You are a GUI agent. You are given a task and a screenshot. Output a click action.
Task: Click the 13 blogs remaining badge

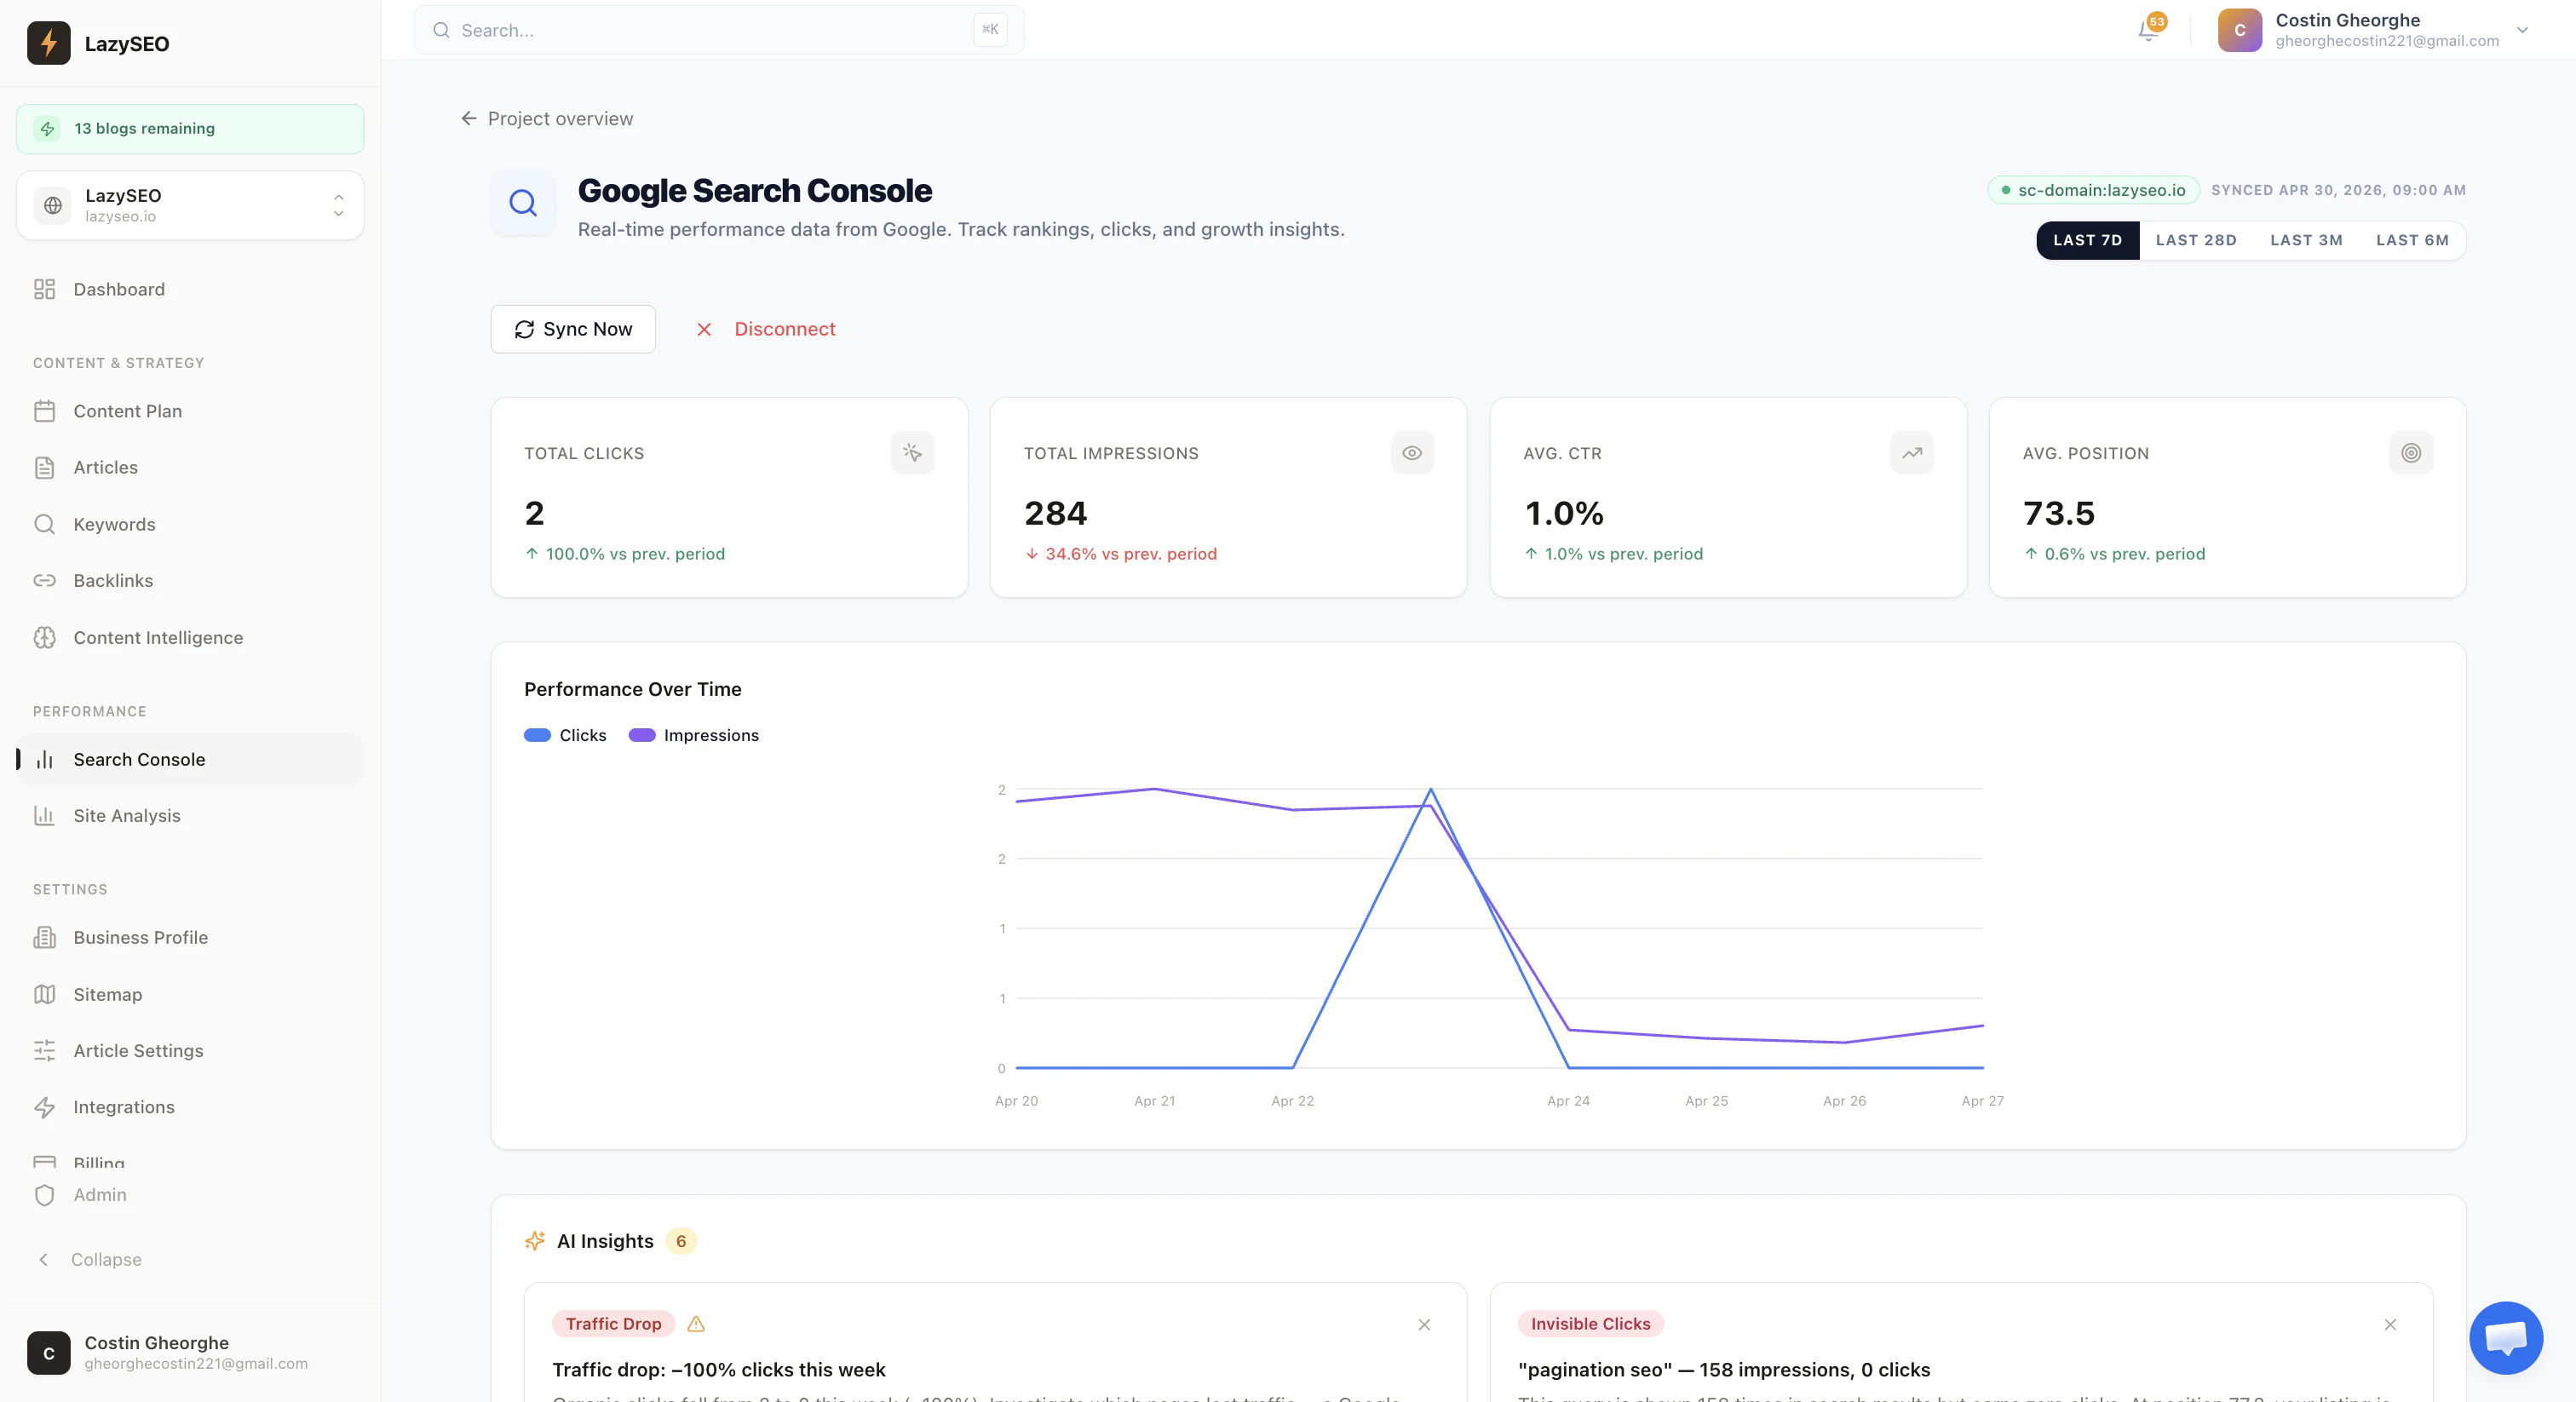point(190,129)
